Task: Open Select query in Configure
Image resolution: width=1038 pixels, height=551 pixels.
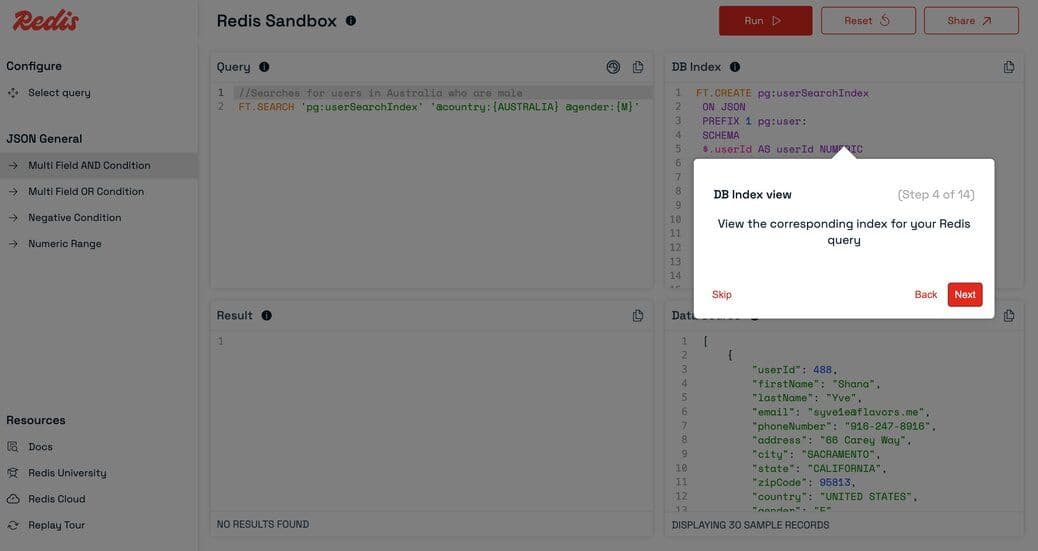Action: pos(59,93)
